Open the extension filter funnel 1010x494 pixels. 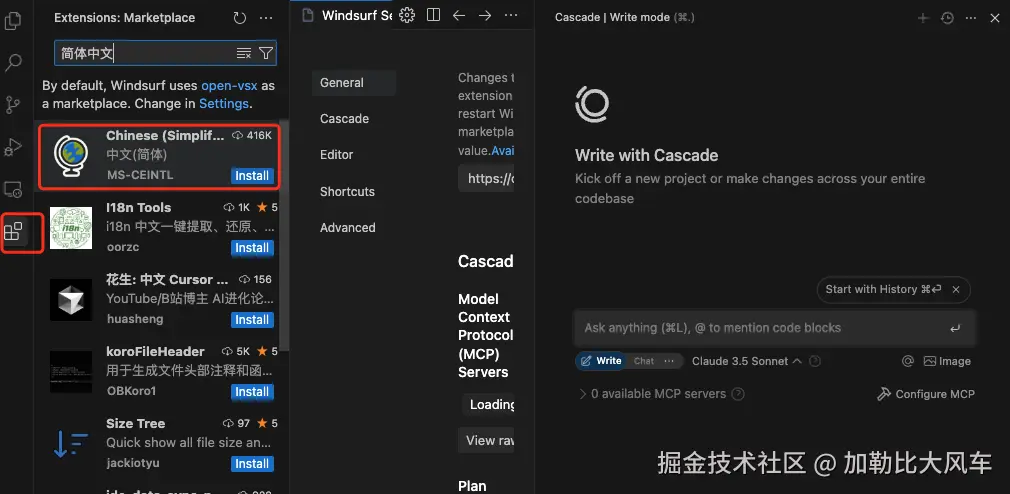(x=265, y=53)
